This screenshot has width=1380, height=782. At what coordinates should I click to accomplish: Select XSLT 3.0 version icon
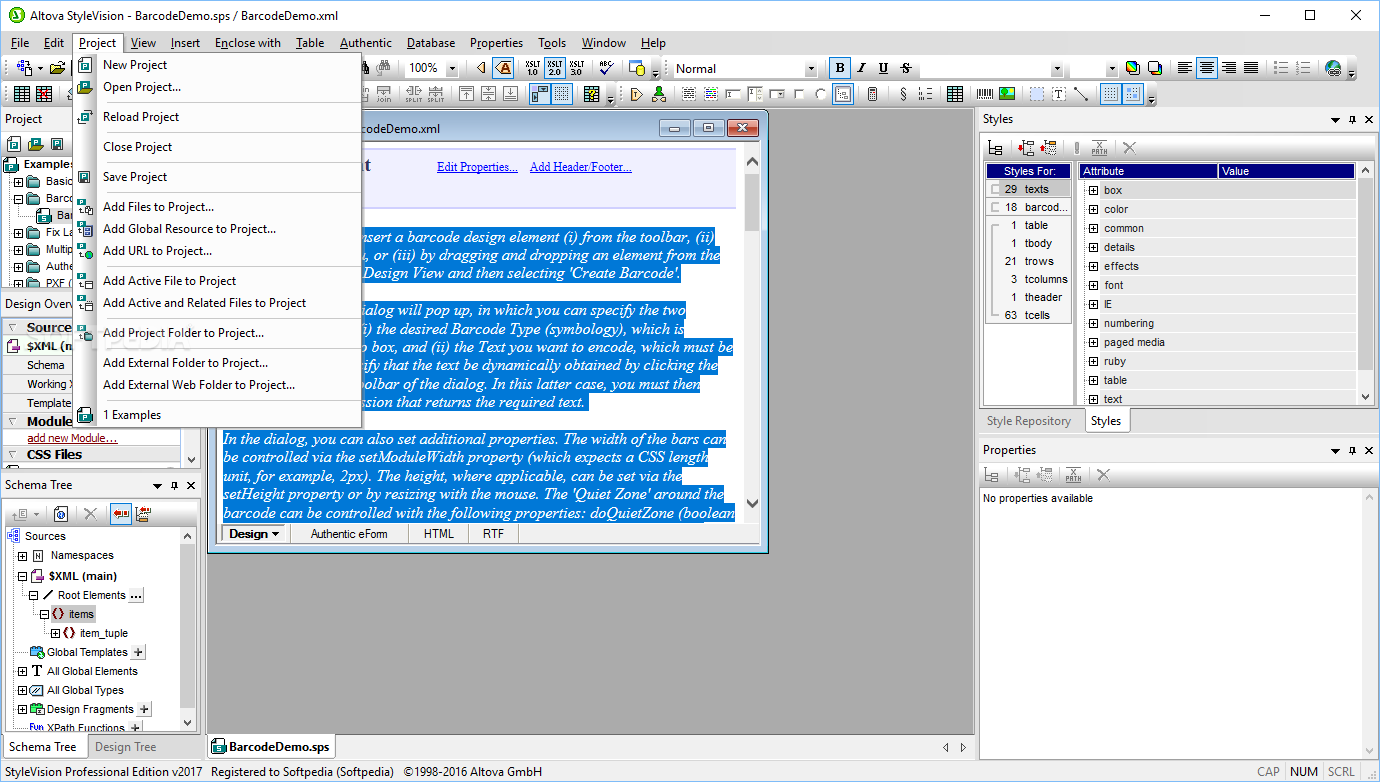576,68
